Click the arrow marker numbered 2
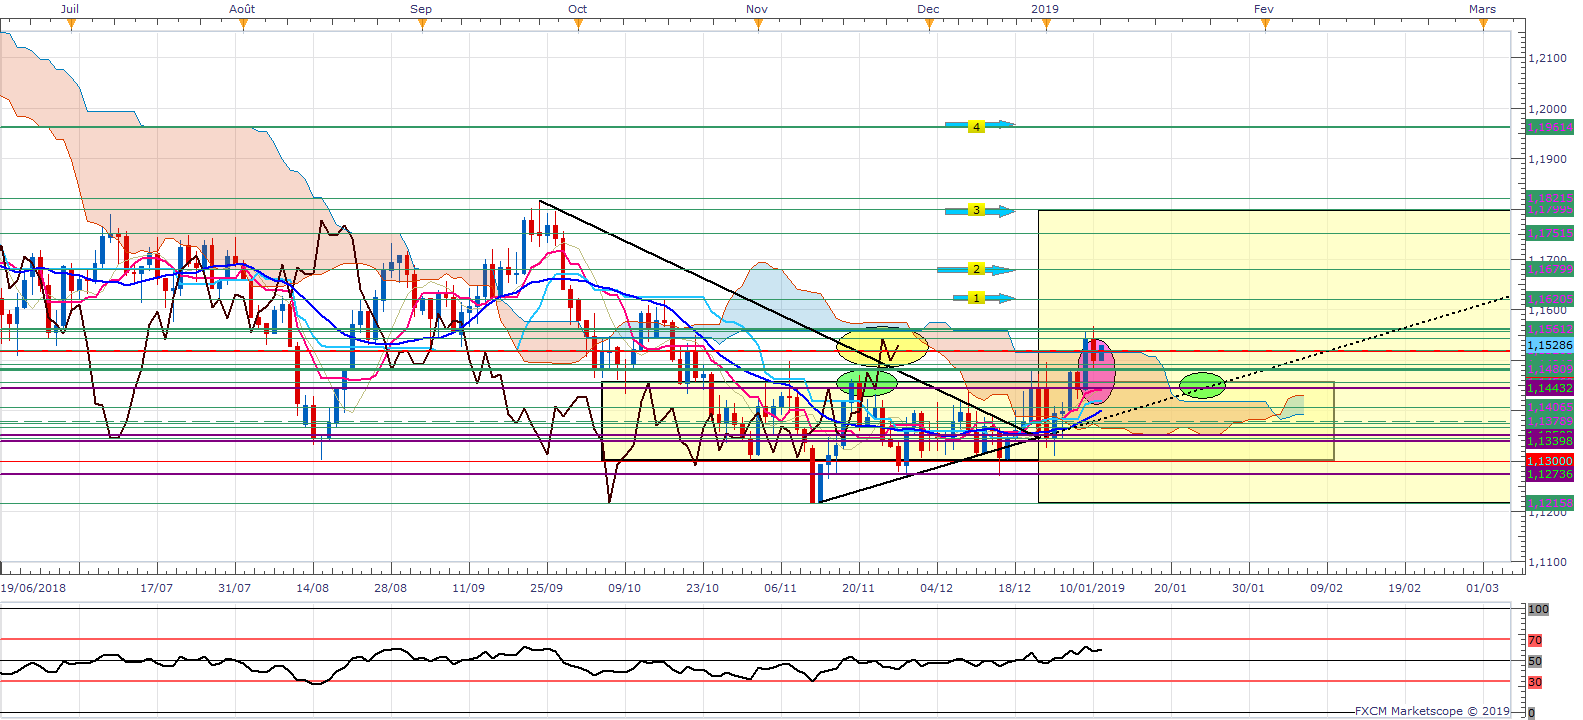The height and width of the screenshot is (720, 1583). [976, 270]
